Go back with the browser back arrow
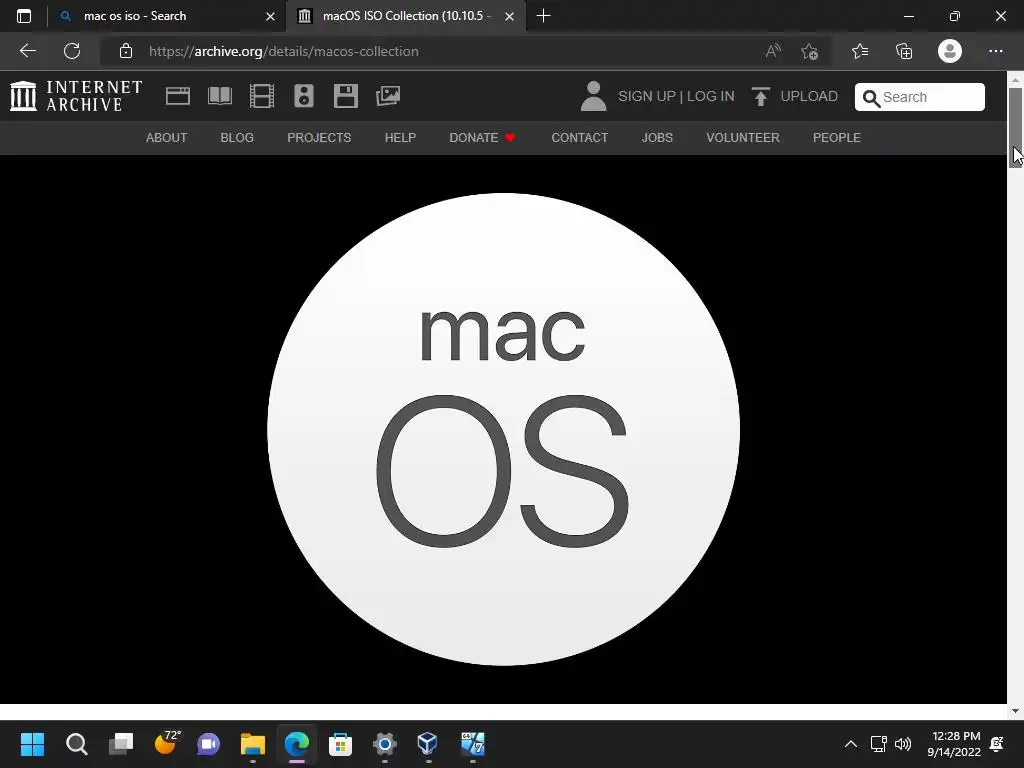The width and height of the screenshot is (1024, 768). tap(27, 51)
